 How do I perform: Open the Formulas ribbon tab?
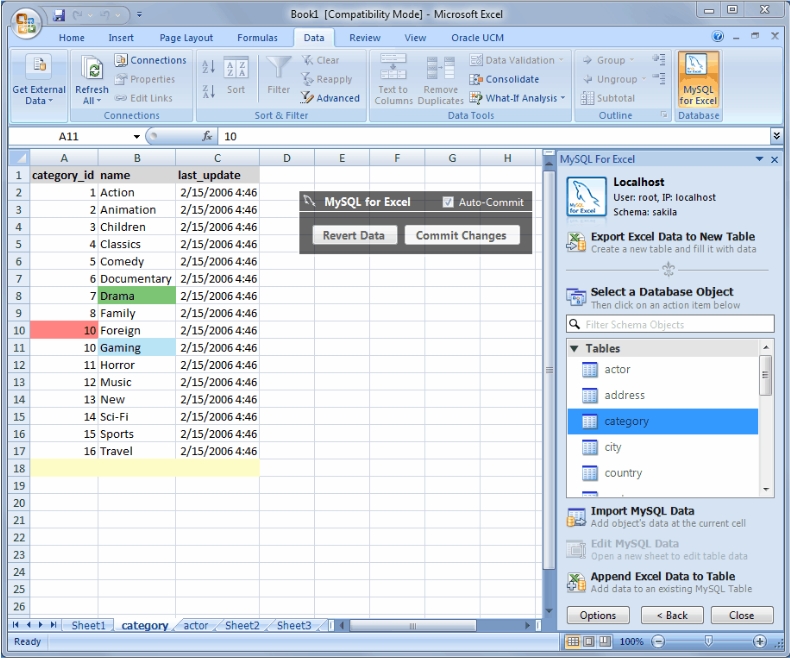click(257, 38)
